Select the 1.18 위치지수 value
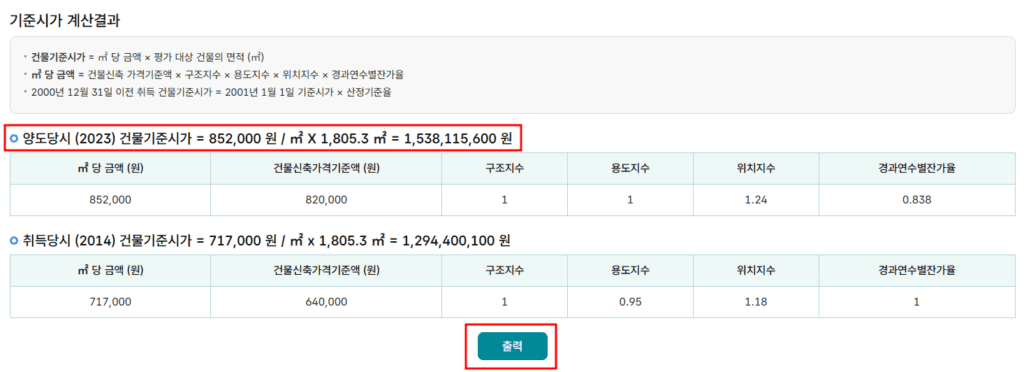Viewport: 1024px width, 372px height. pyautogui.click(x=756, y=302)
